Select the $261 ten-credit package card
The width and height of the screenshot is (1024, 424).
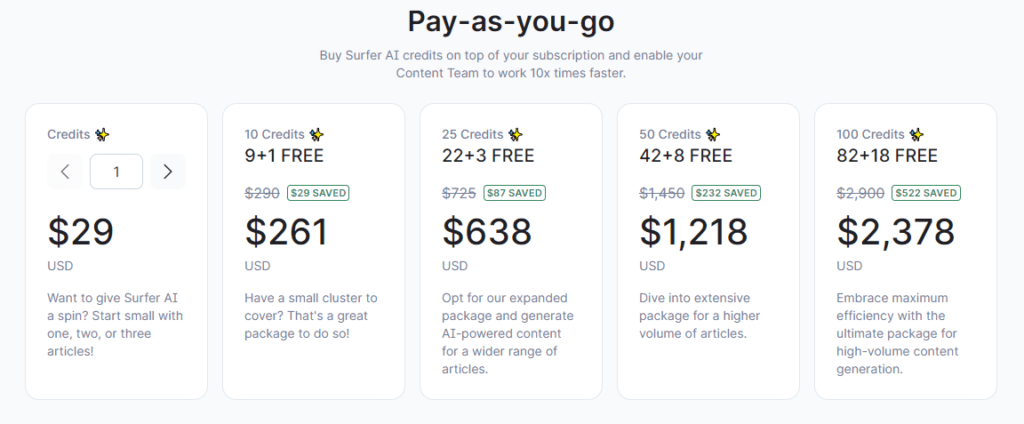[x=313, y=251]
